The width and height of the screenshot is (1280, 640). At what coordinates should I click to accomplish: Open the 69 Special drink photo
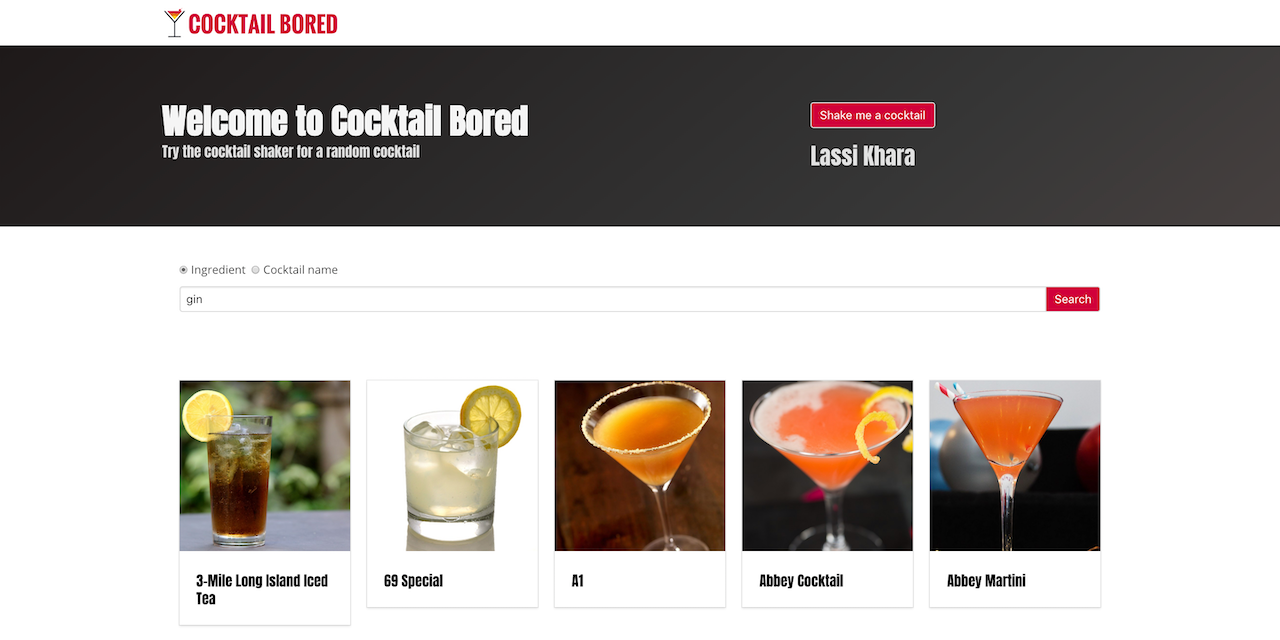click(452, 466)
